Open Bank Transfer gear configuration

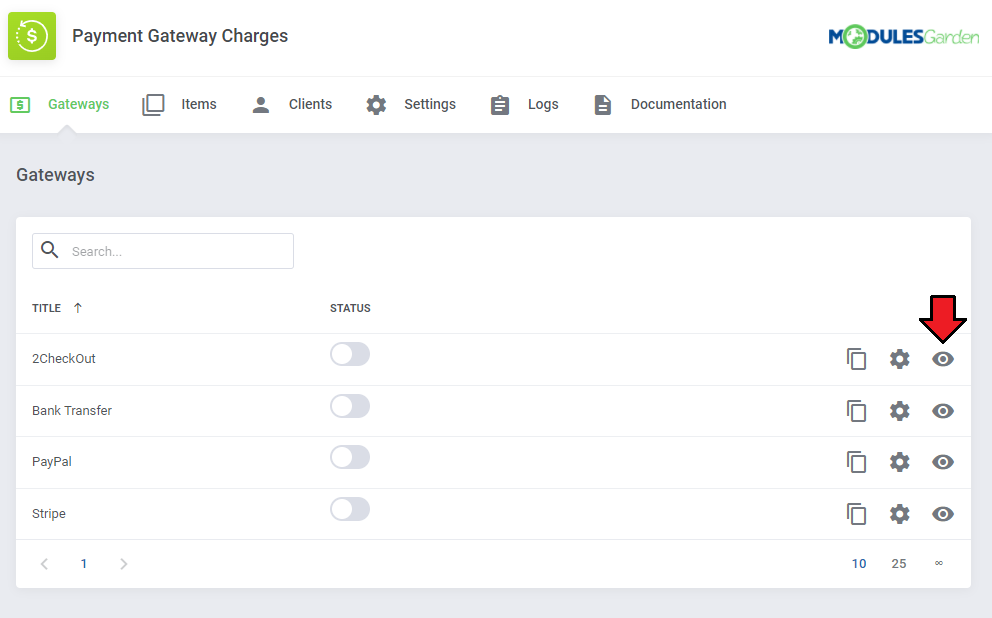[900, 411]
